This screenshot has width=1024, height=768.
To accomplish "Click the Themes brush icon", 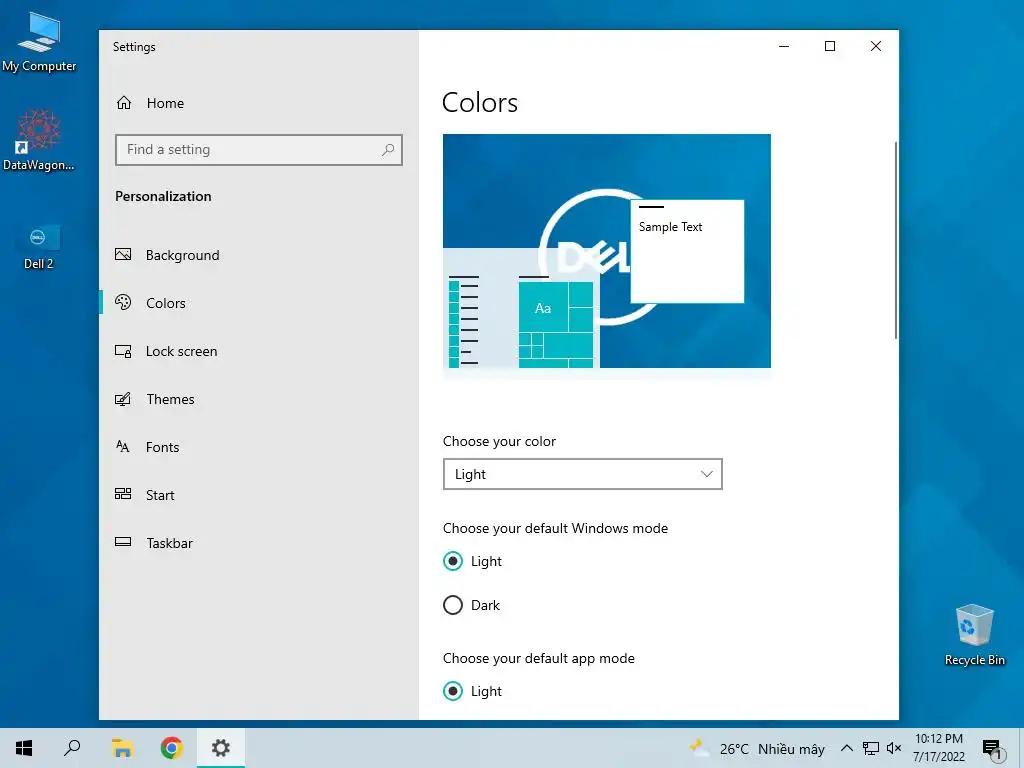I will pos(123,399).
